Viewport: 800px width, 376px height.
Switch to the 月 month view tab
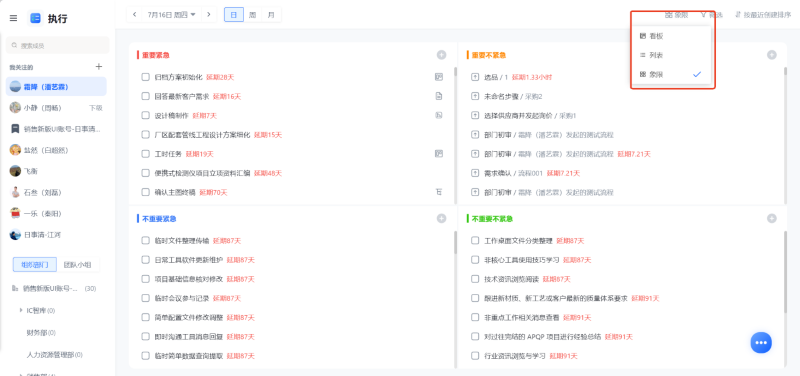coord(271,15)
